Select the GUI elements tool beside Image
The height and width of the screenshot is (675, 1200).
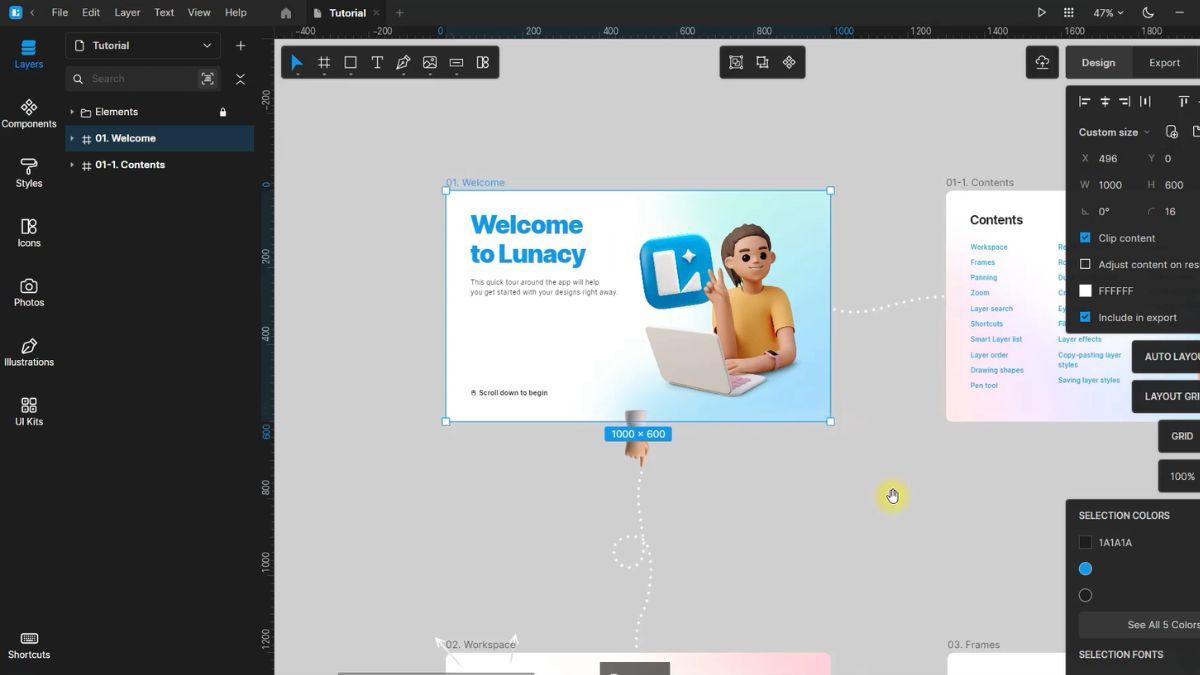pos(456,62)
